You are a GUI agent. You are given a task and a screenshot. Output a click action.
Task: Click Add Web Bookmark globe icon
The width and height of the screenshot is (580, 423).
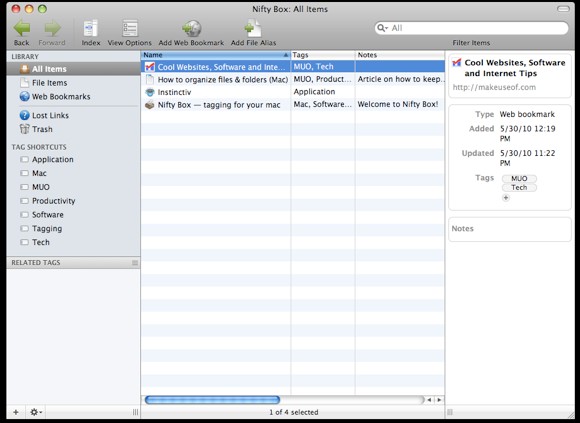[x=192, y=28]
